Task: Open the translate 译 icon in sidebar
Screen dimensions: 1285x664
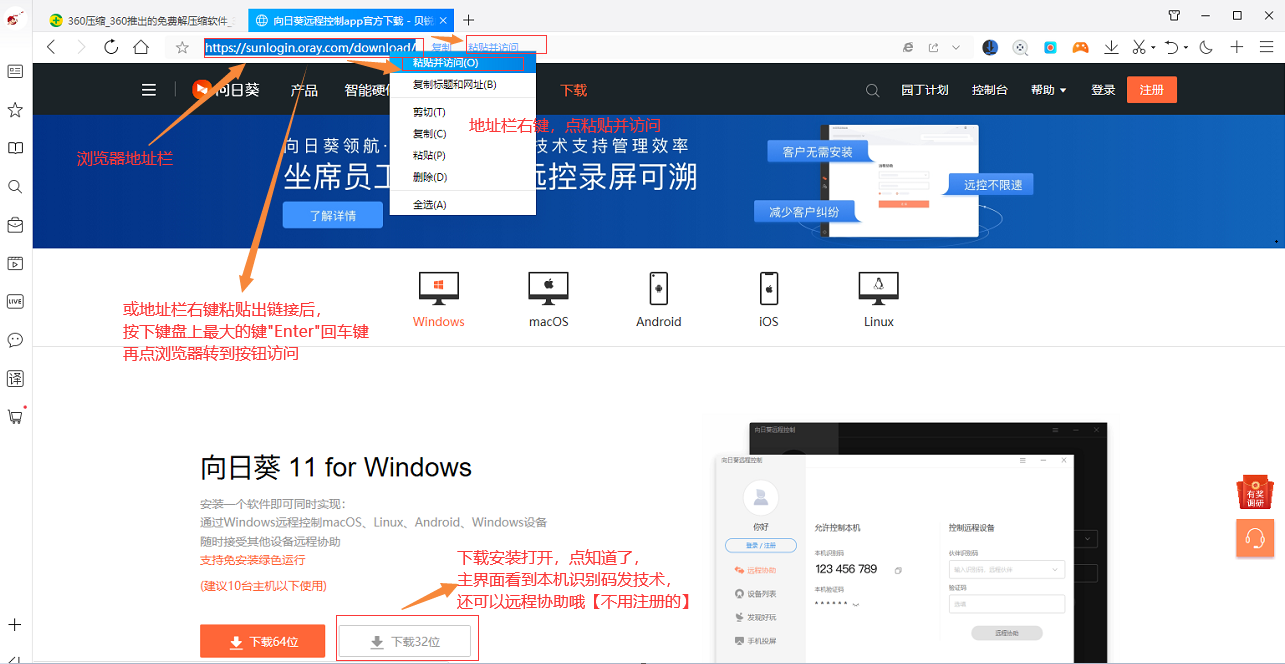Action: point(15,378)
